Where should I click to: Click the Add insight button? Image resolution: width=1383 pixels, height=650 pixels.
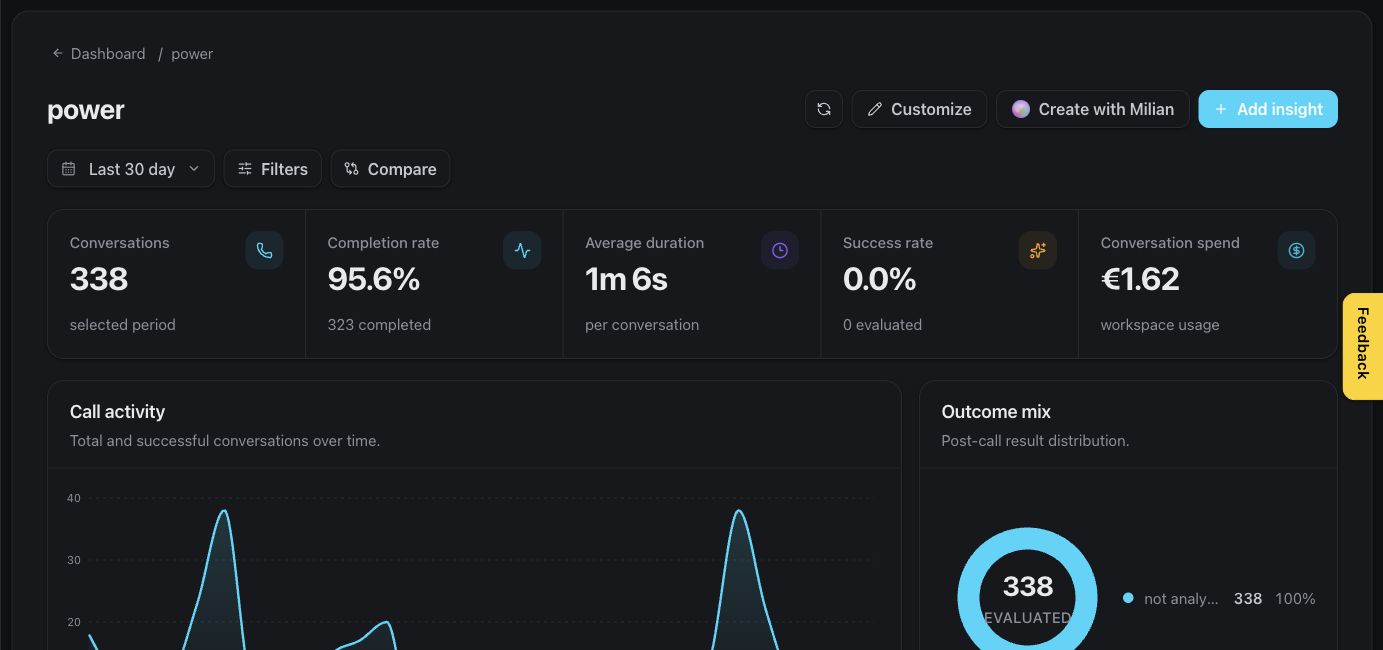click(x=1268, y=109)
